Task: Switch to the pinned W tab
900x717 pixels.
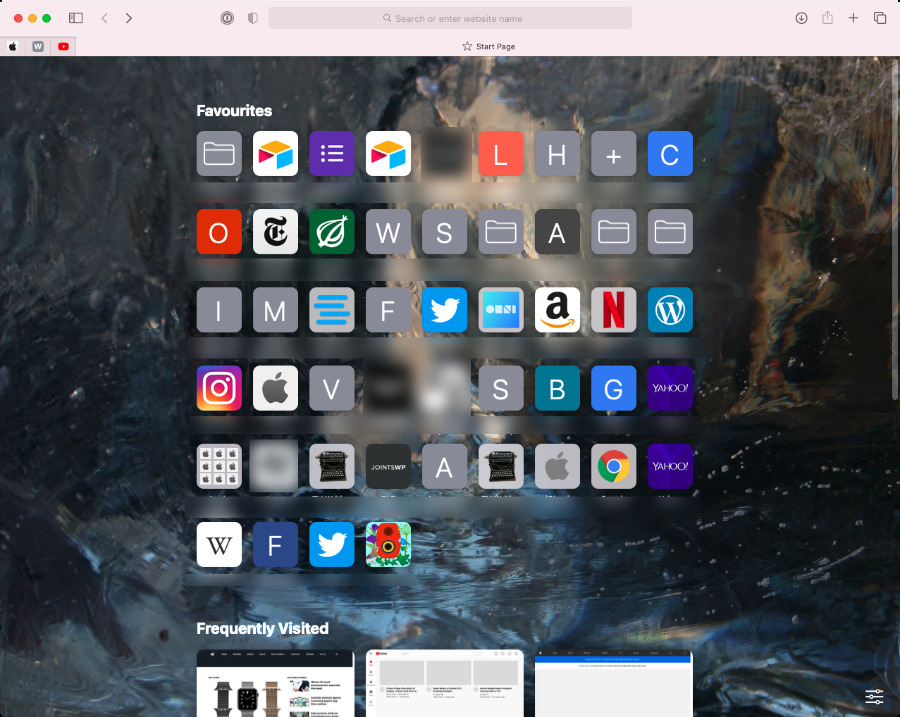Action: (38, 46)
